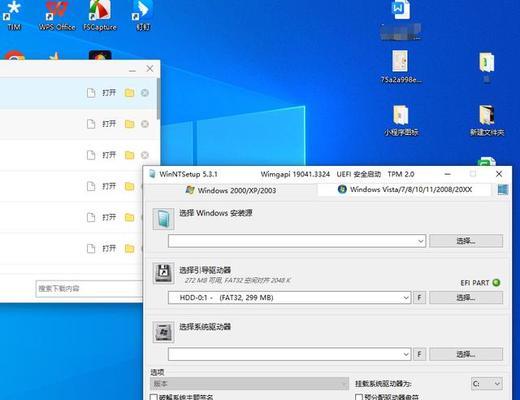Minimize the download manager window
Viewport: 520px width, 400px height.
pyautogui.click(x=132, y=70)
